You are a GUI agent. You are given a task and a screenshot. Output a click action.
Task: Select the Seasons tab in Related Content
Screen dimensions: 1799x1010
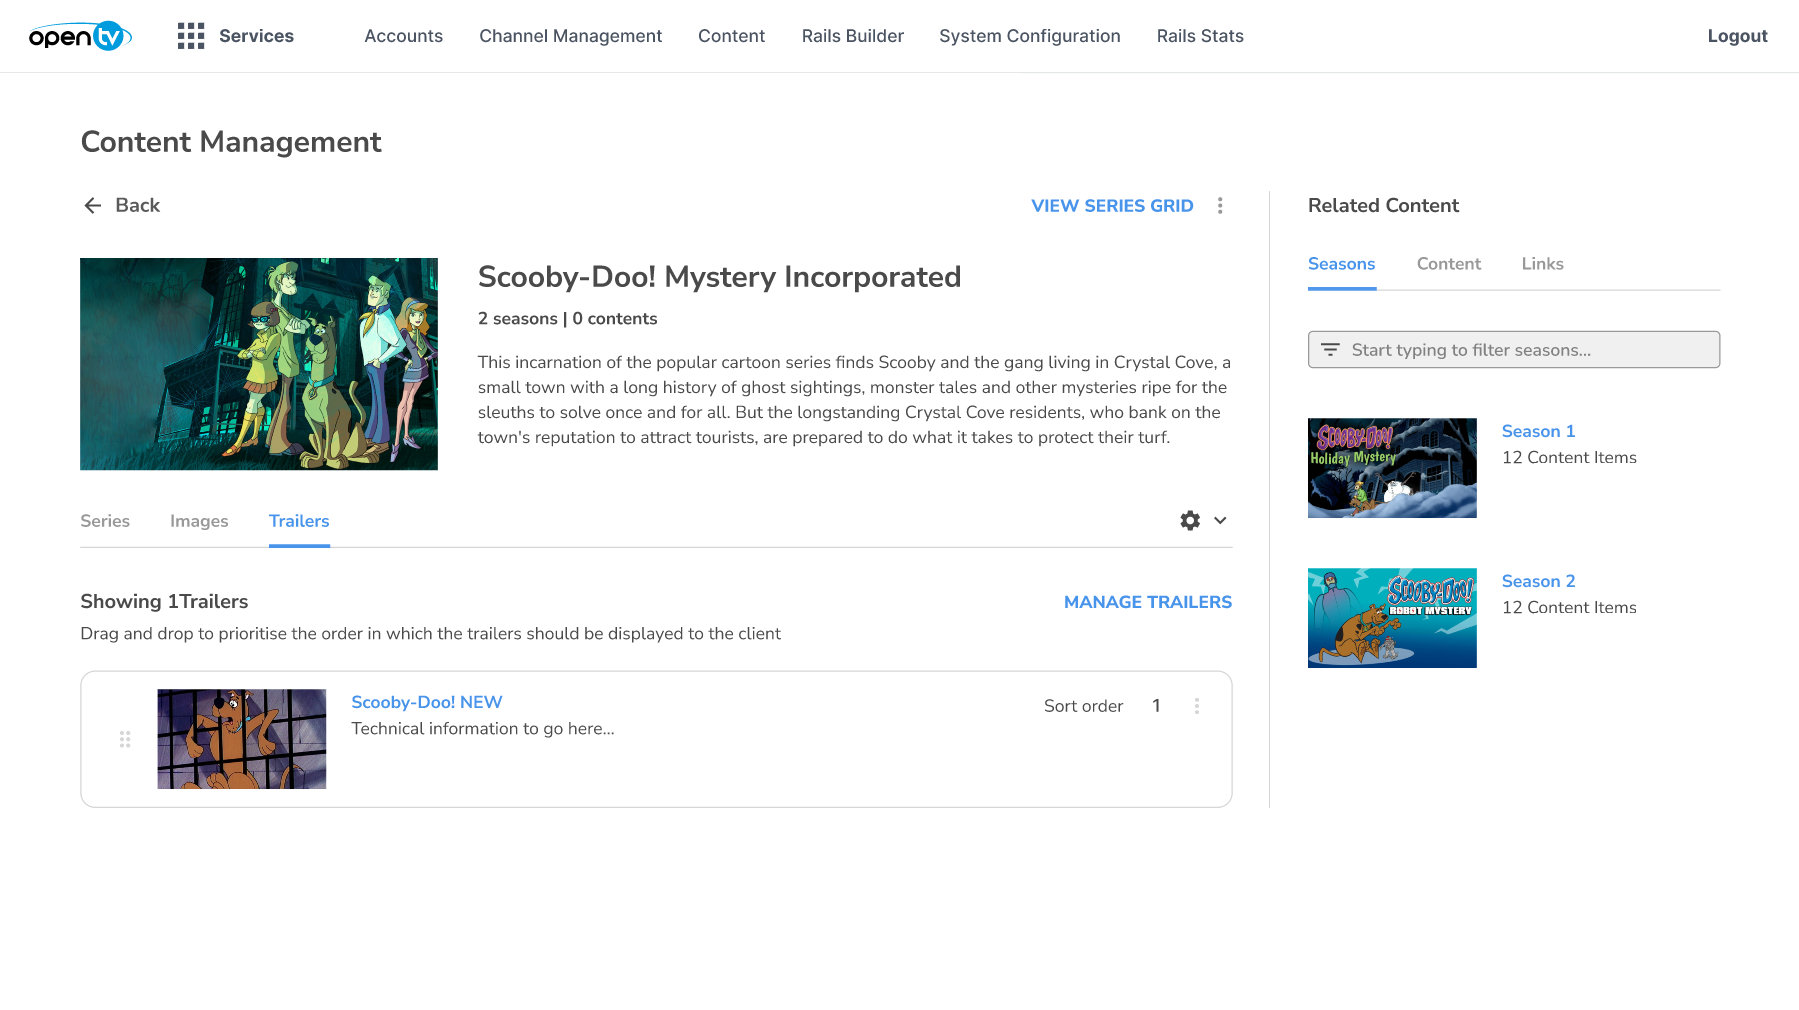(1341, 264)
